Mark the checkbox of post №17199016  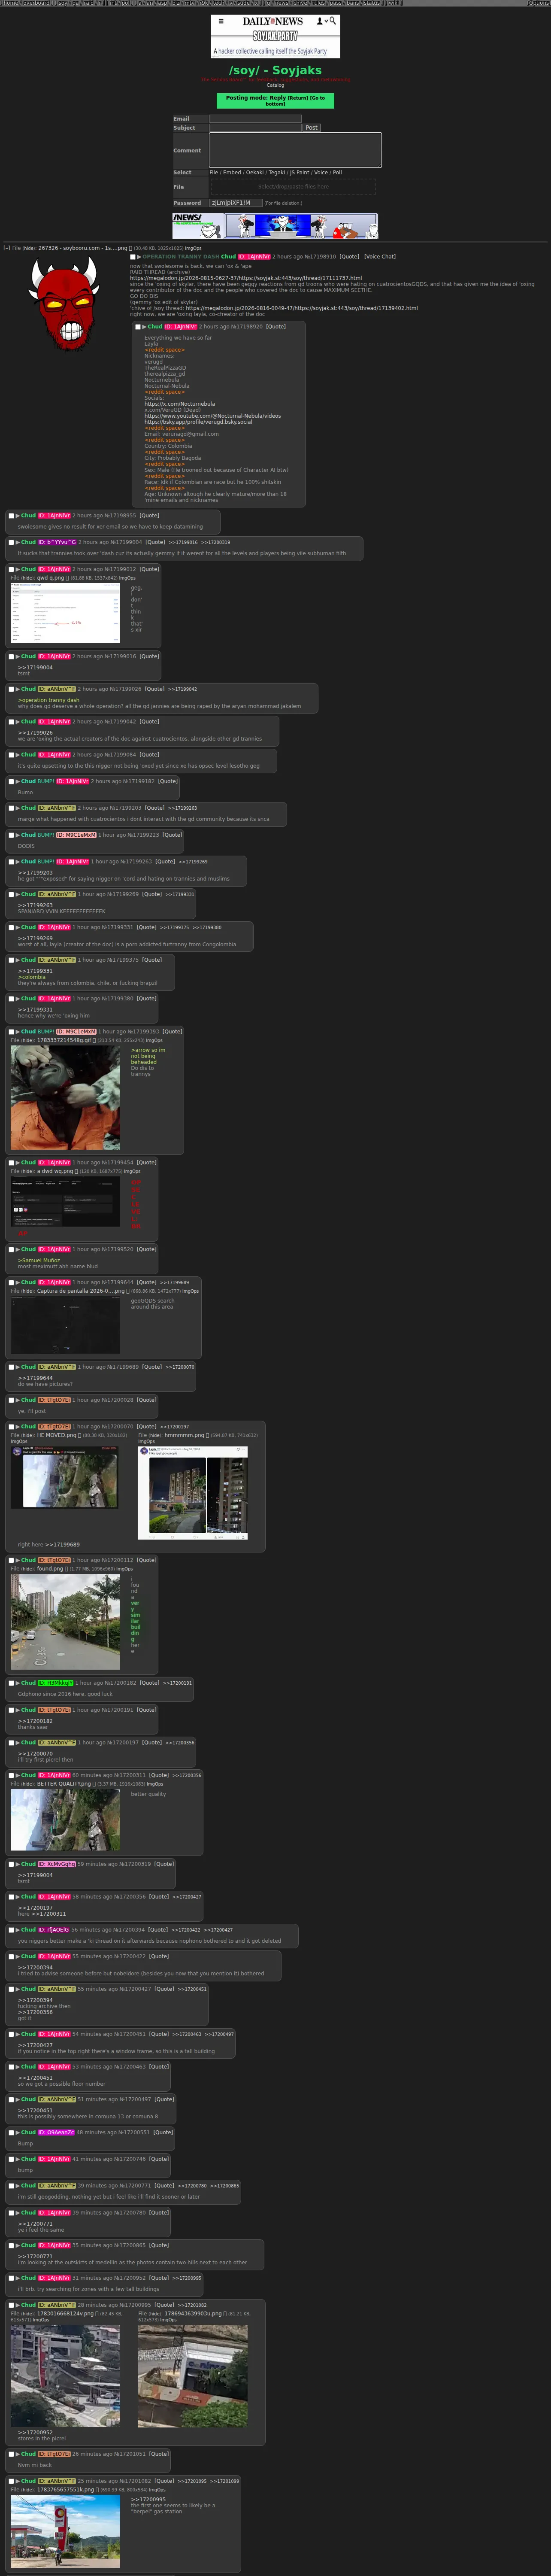(11, 657)
